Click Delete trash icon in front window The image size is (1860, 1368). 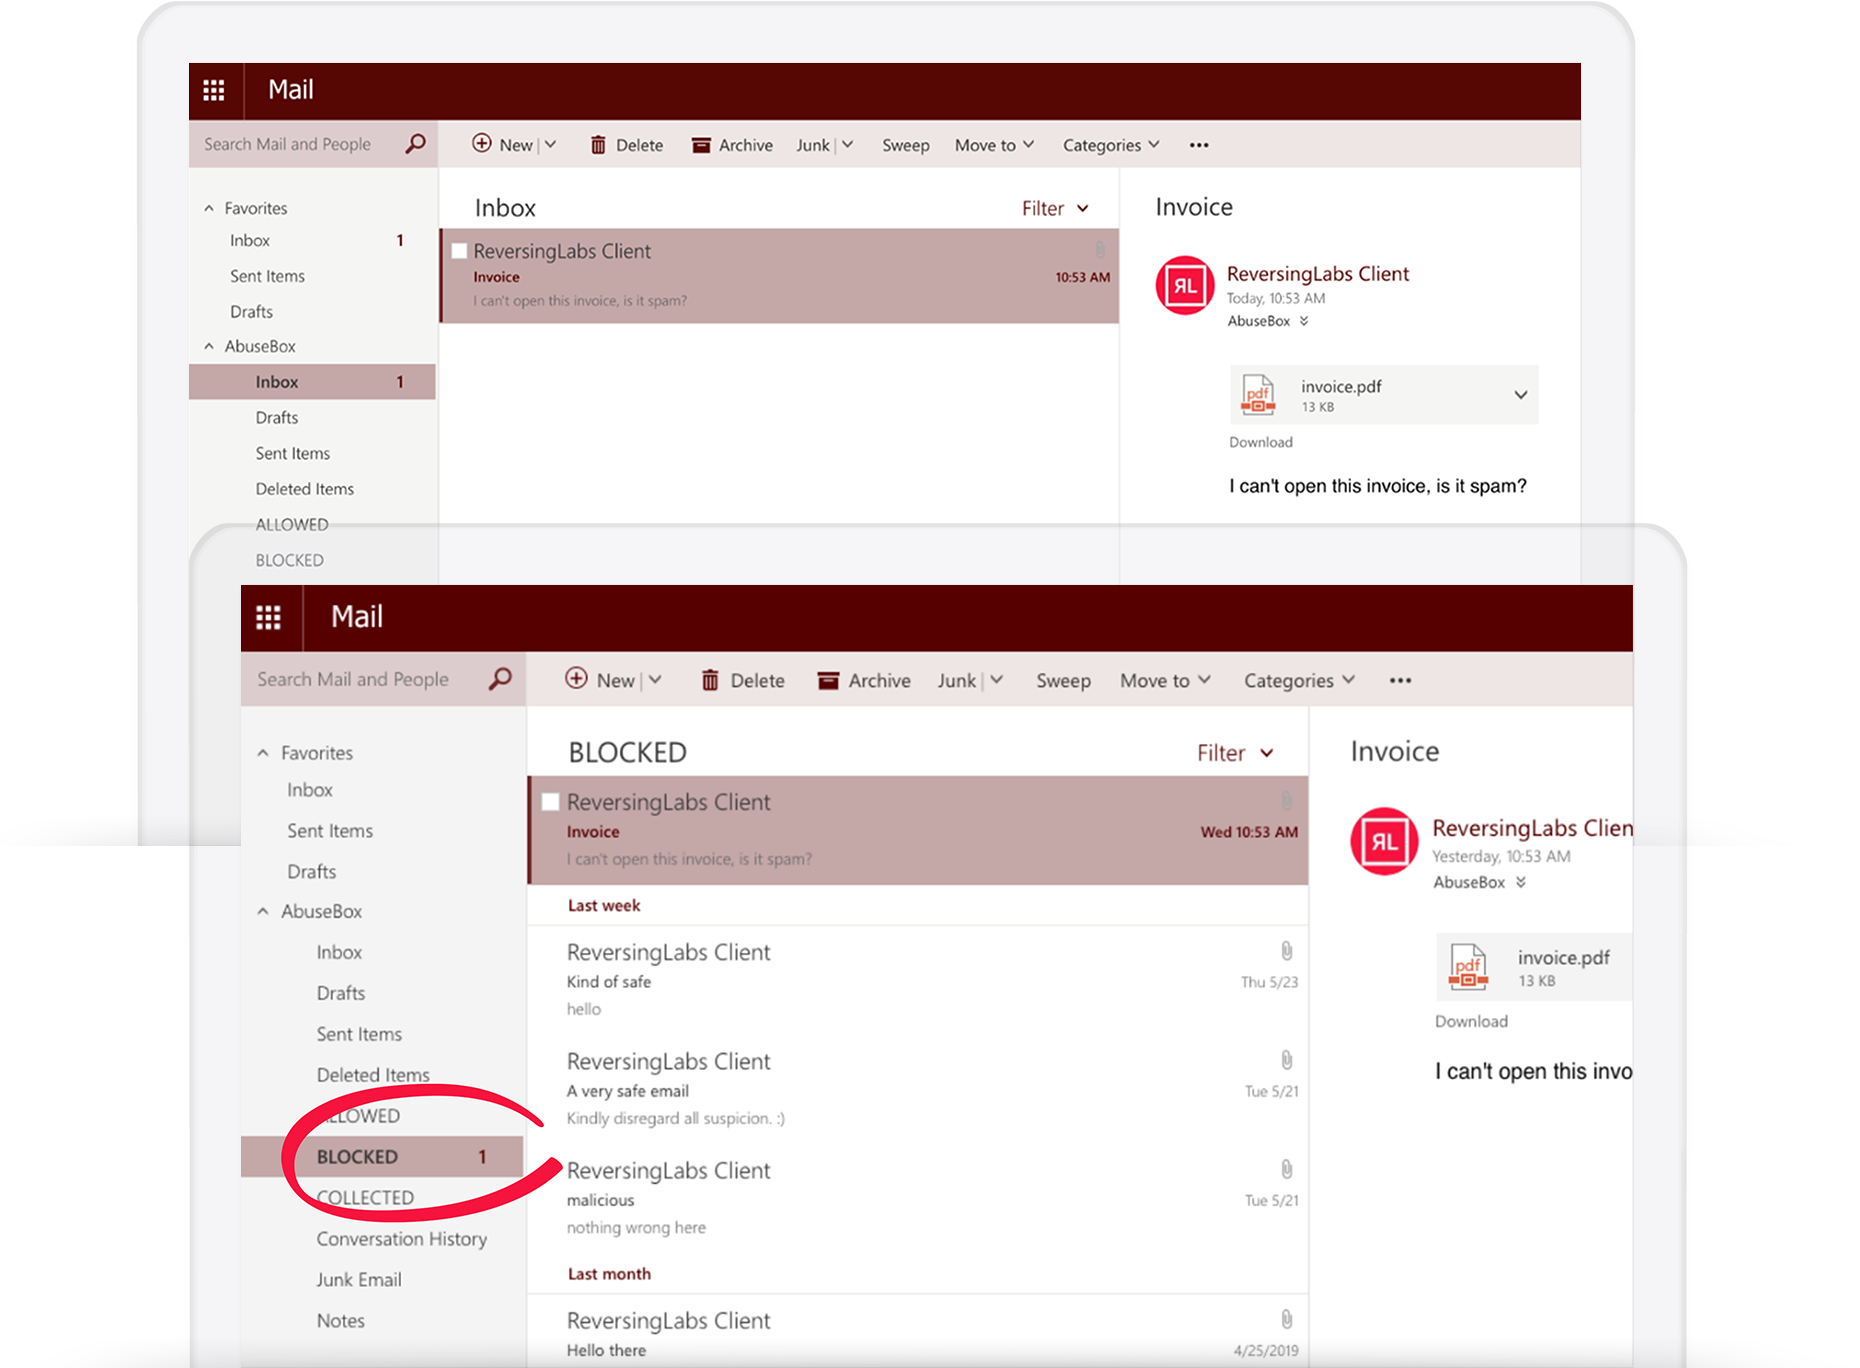tap(710, 680)
